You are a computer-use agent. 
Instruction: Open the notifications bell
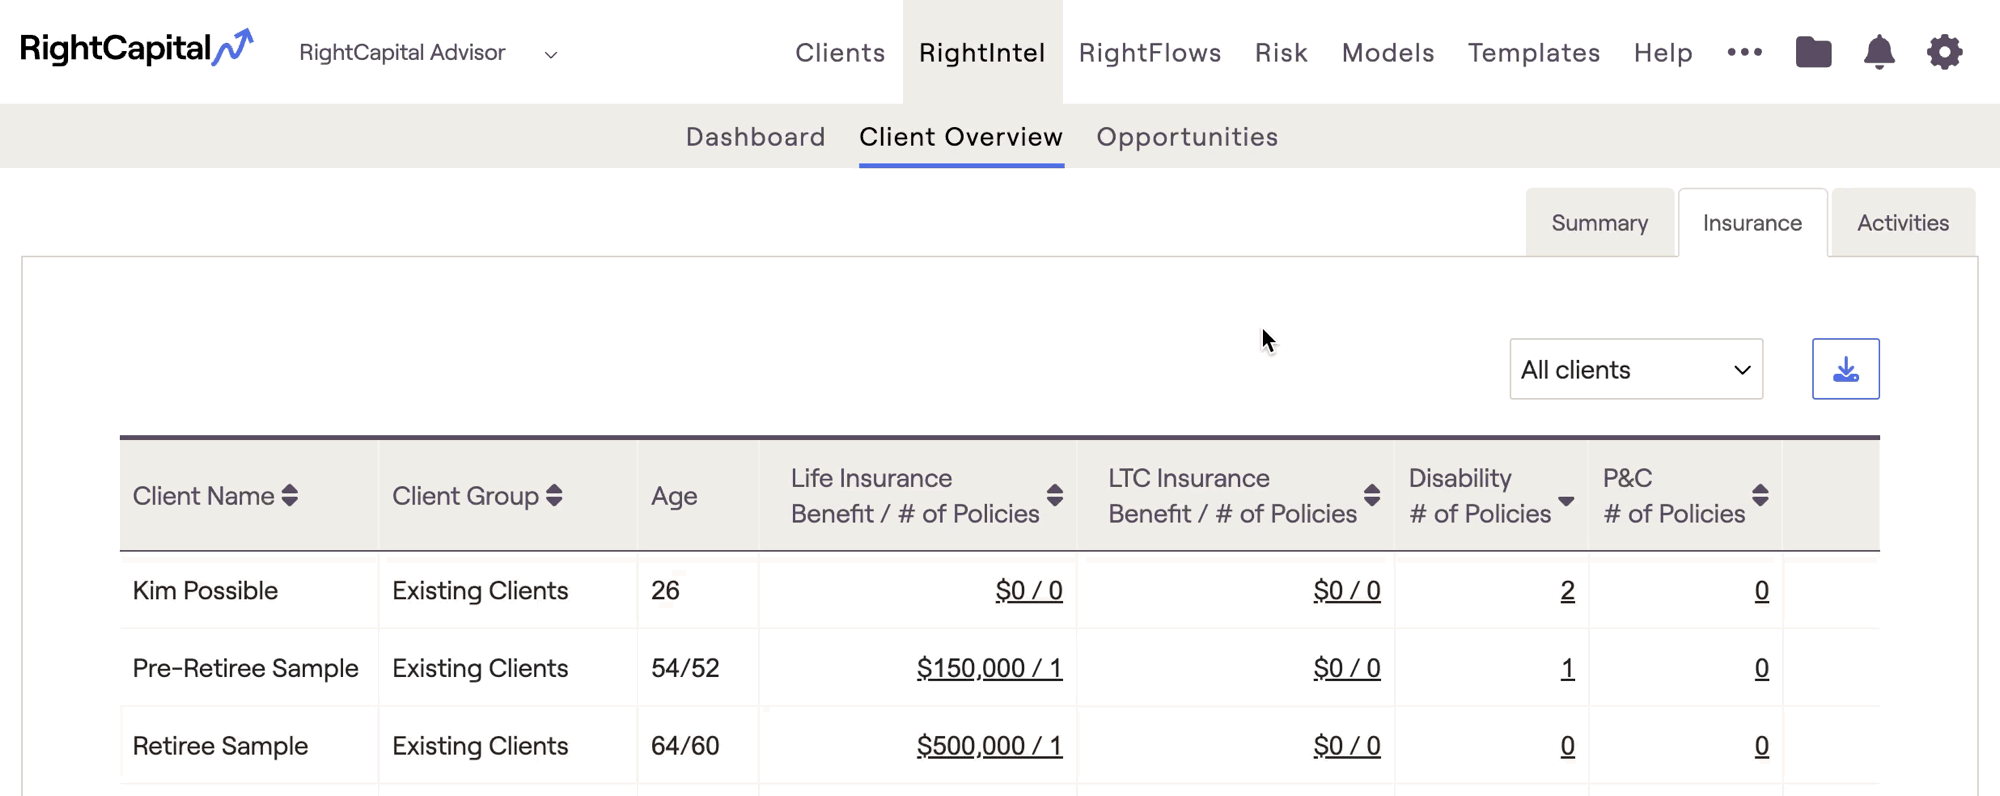1879,52
